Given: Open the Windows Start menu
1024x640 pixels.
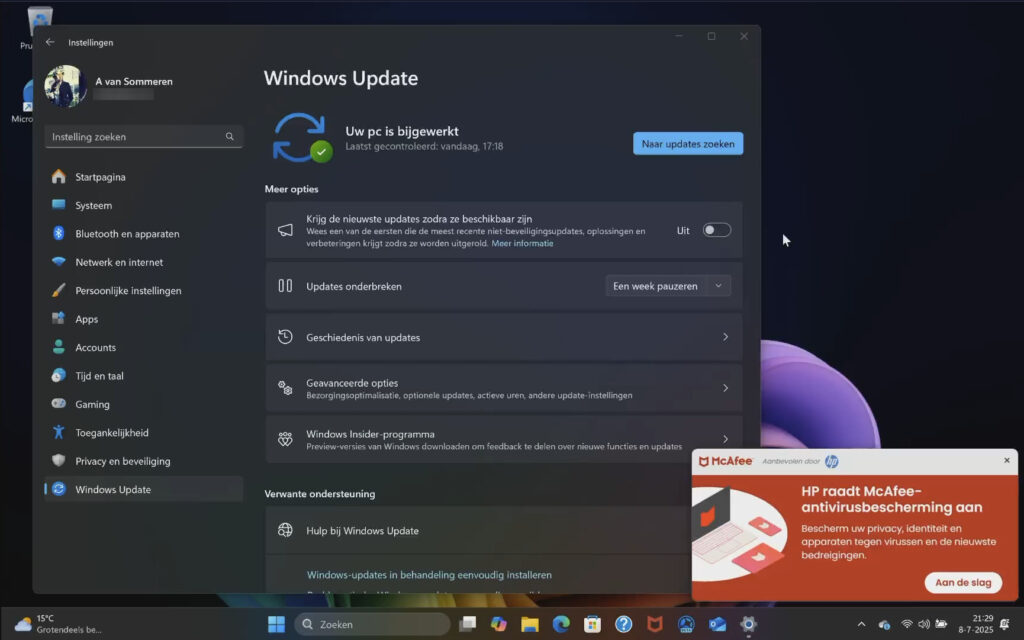Looking at the screenshot, I should coord(276,624).
